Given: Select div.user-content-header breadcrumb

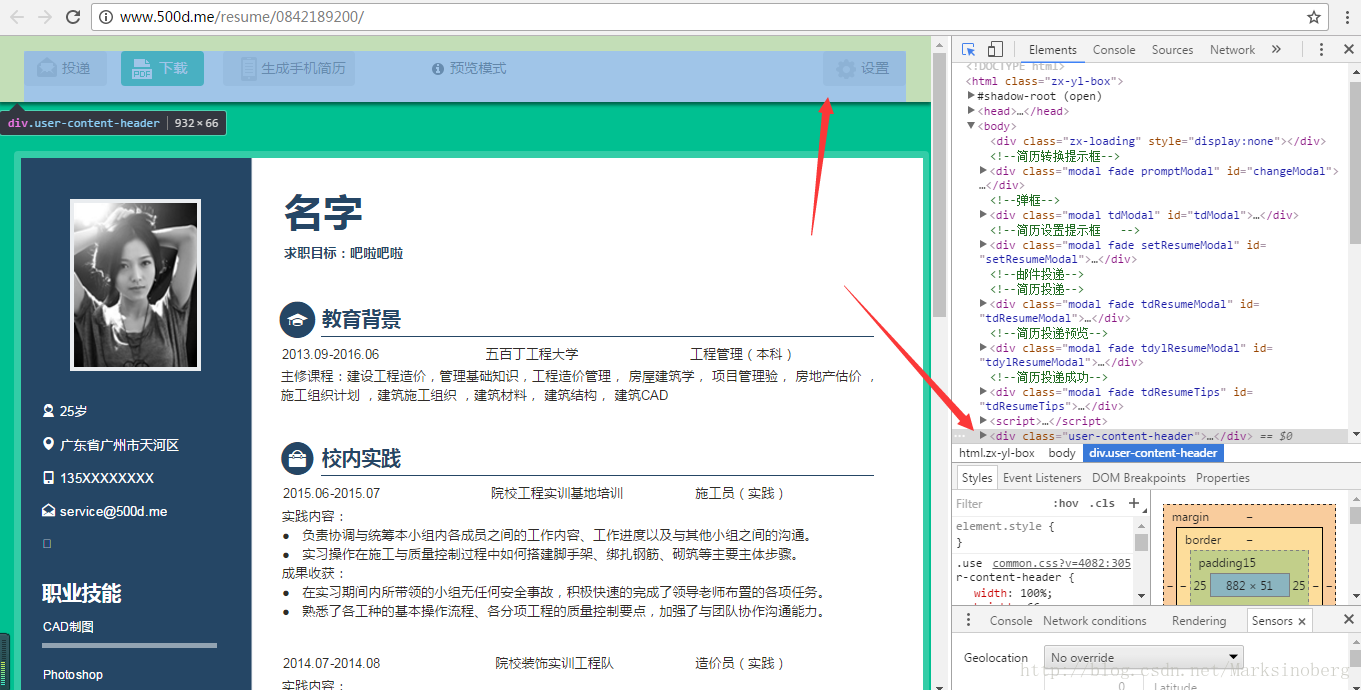Looking at the screenshot, I should (1153, 453).
